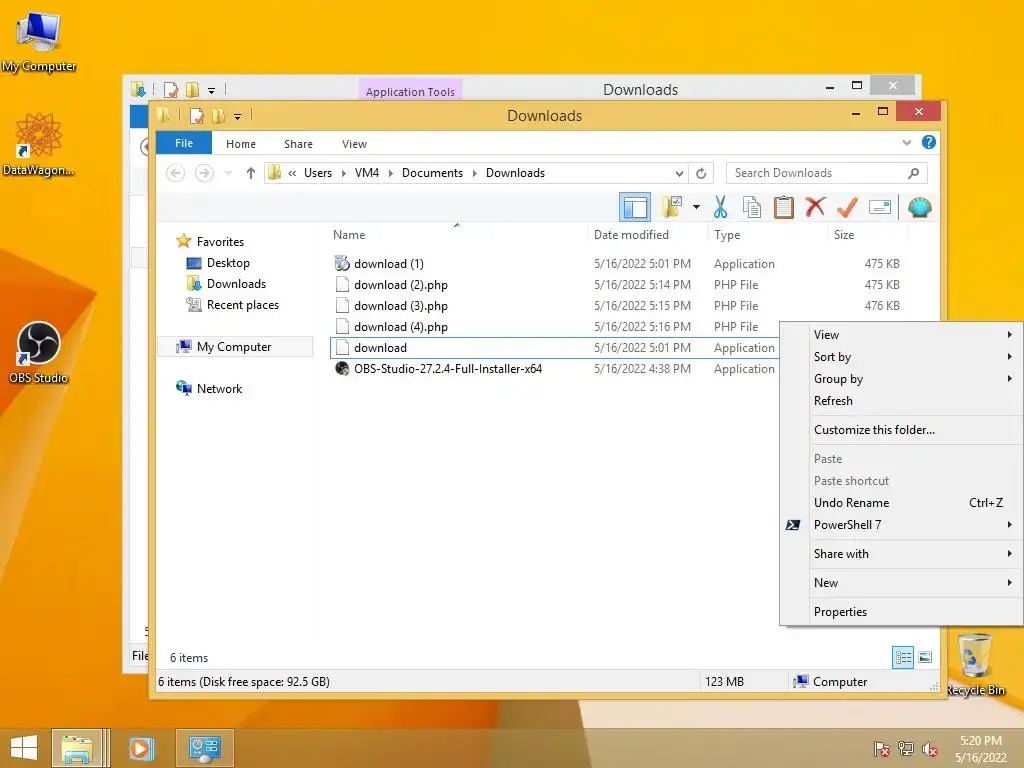1024x768 pixels.
Task: Select Network in navigation pane
Action: [x=219, y=389]
